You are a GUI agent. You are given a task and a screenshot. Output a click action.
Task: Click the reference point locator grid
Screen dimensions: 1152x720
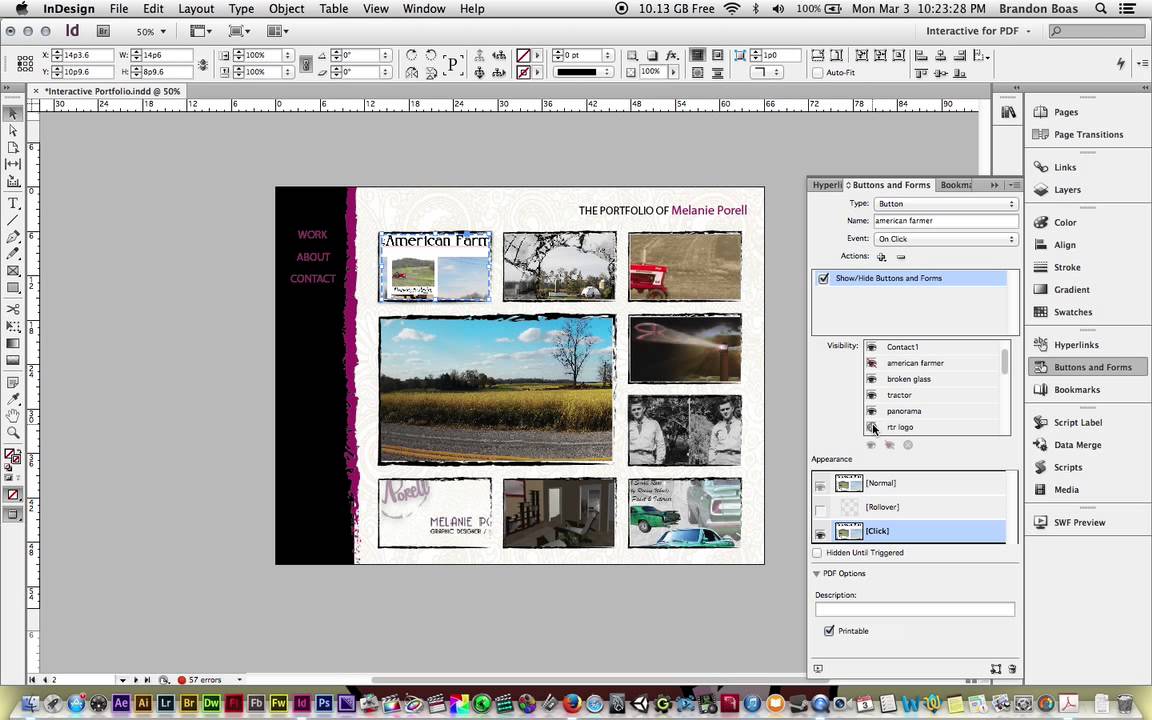tap(24, 63)
